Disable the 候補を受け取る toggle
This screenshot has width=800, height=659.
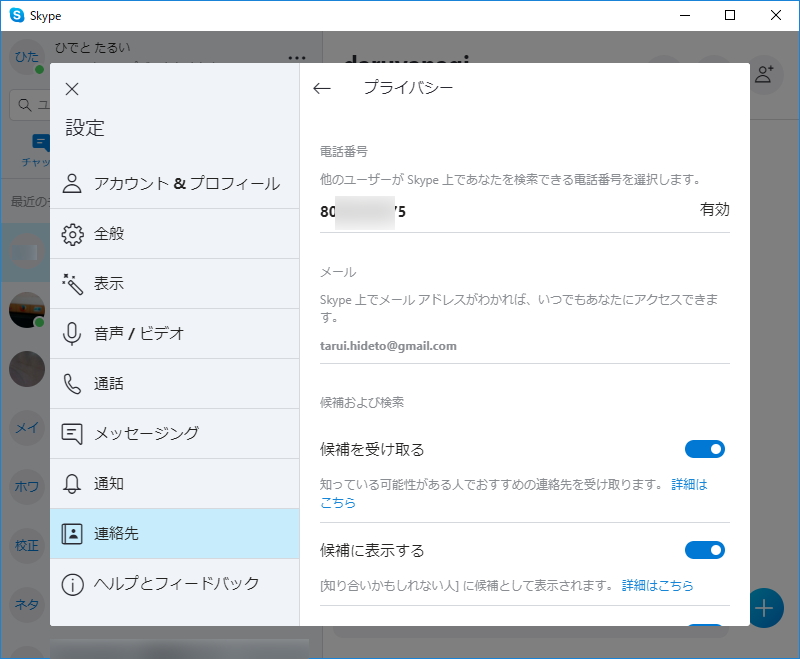705,450
